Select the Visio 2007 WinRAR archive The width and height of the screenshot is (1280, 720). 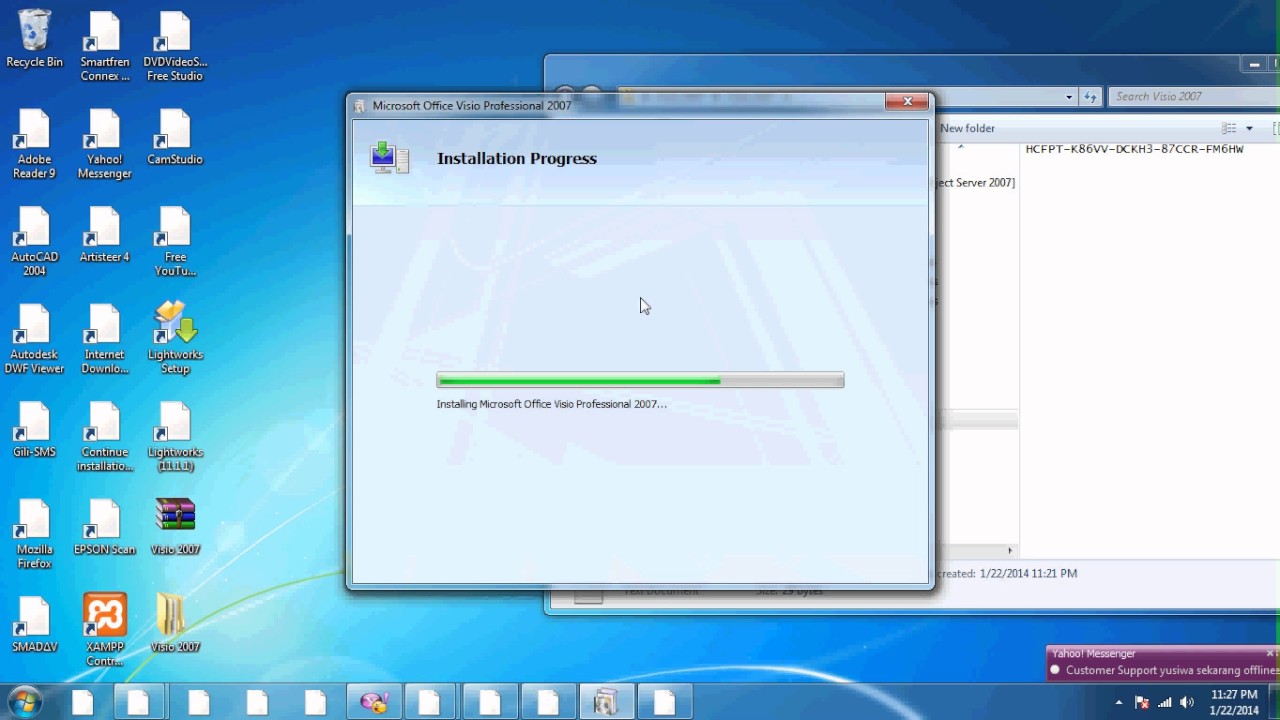pyautogui.click(x=175, y=527)
